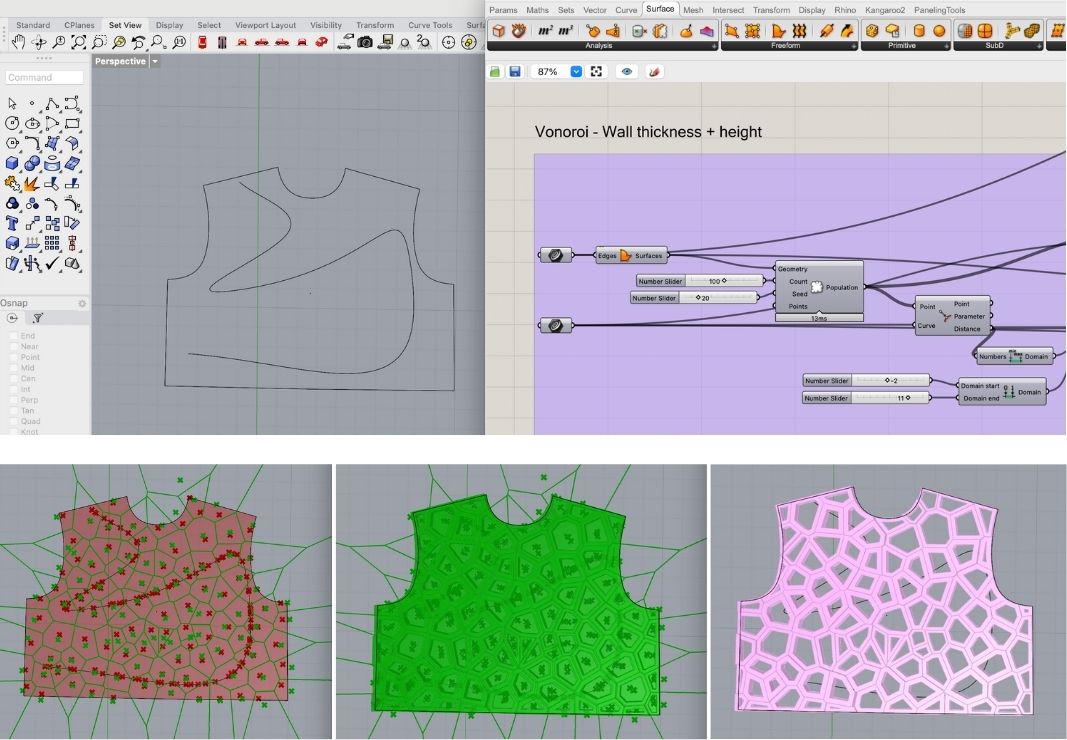Image resolution: width=1067 pixels, height=740 pixels.
Task: Click into the Command input field
Action: pos(44,77)
